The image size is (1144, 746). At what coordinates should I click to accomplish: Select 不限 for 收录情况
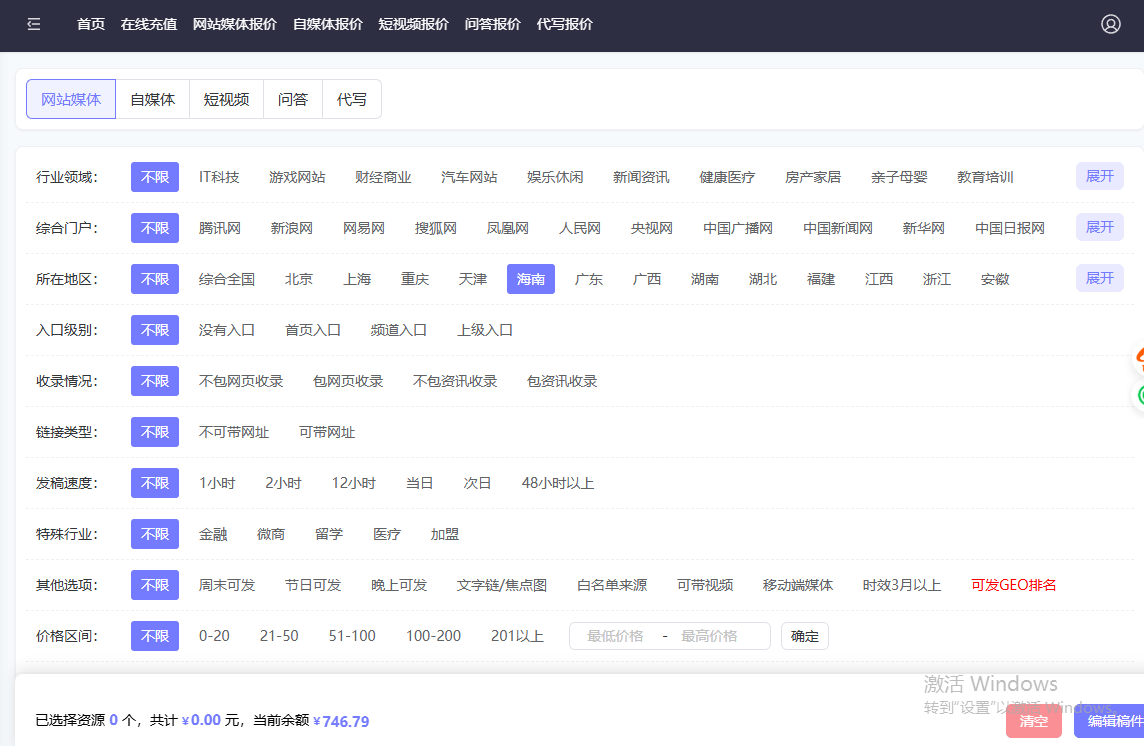point(155,381)
